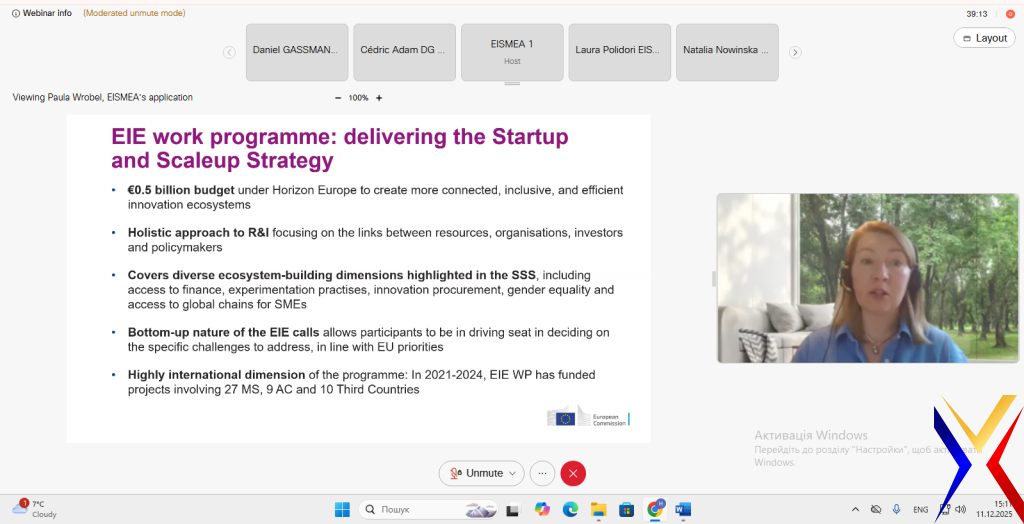The width and height of the screenshot is (1024, 524).
Task: Show hidden system tray icons
Action: coord(855,509)
